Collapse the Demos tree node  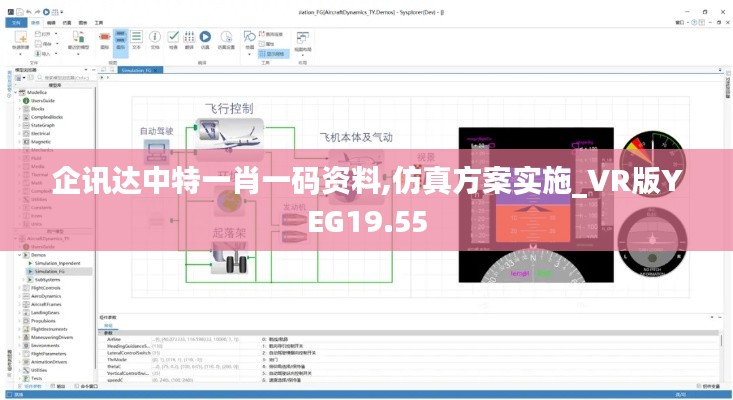click(20, 255)
